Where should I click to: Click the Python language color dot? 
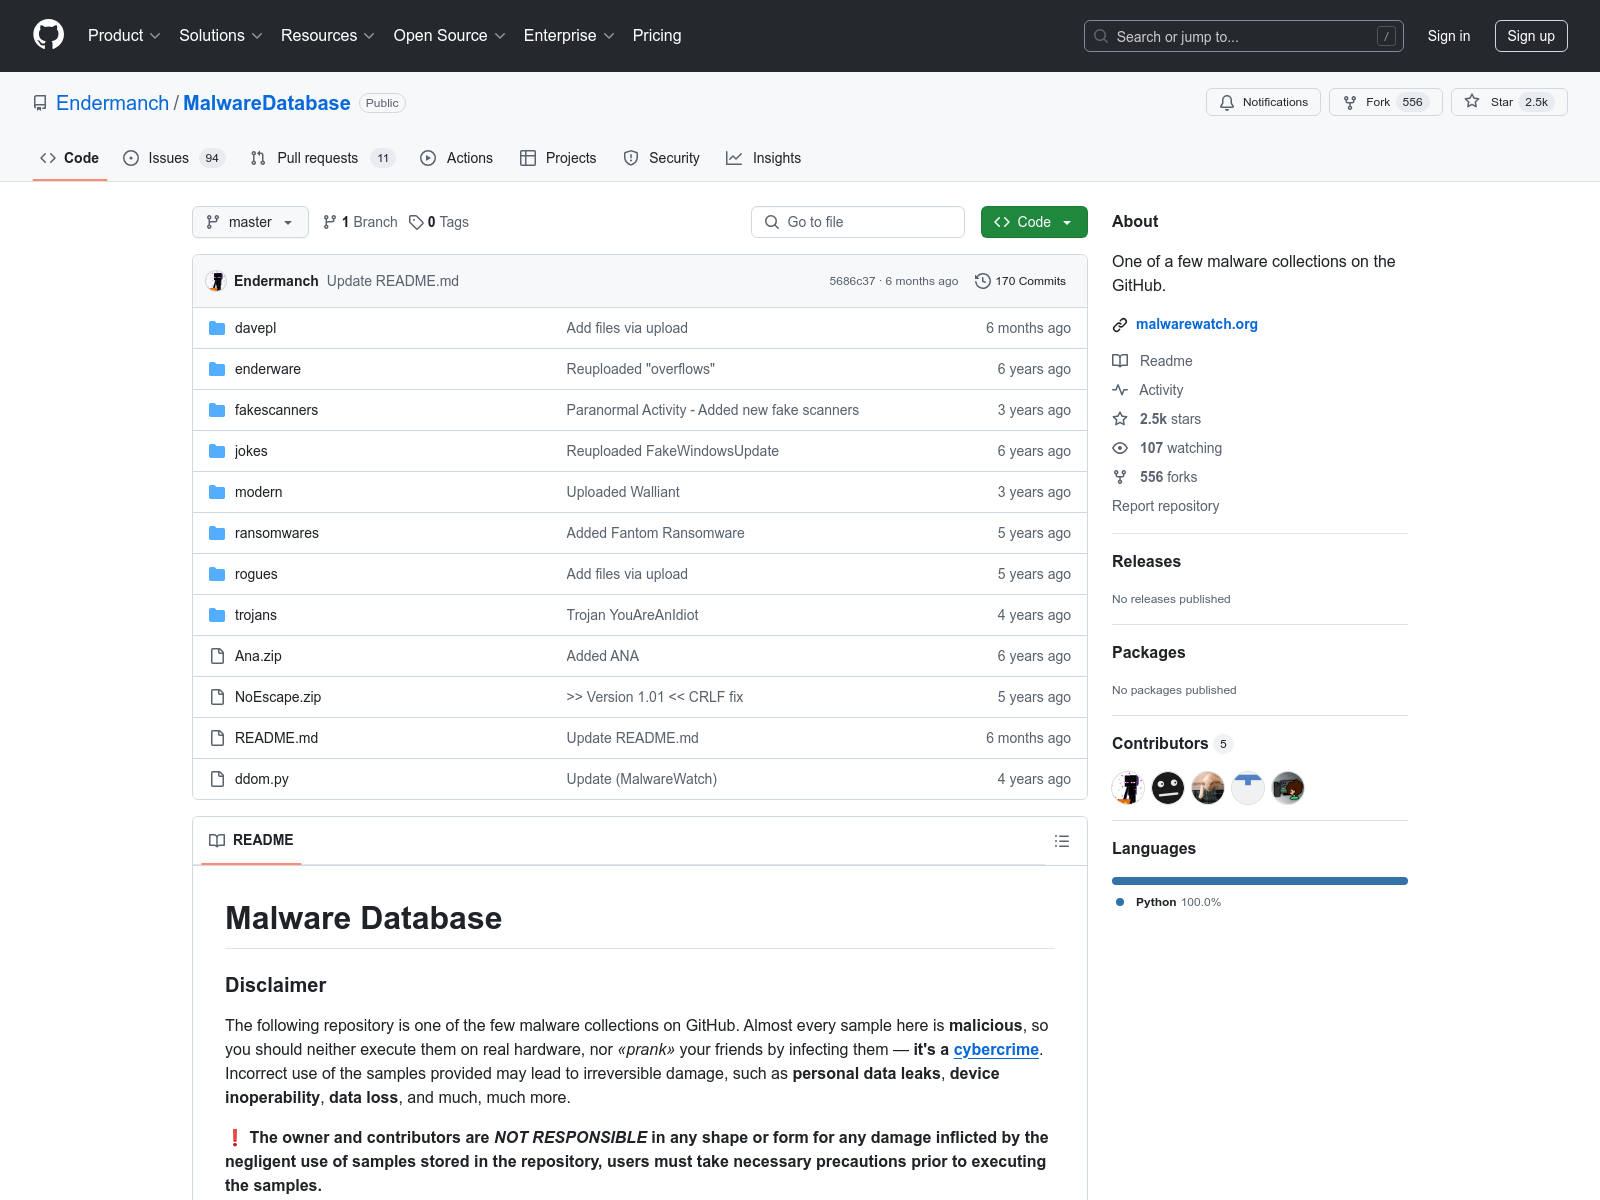(1120, 902)
